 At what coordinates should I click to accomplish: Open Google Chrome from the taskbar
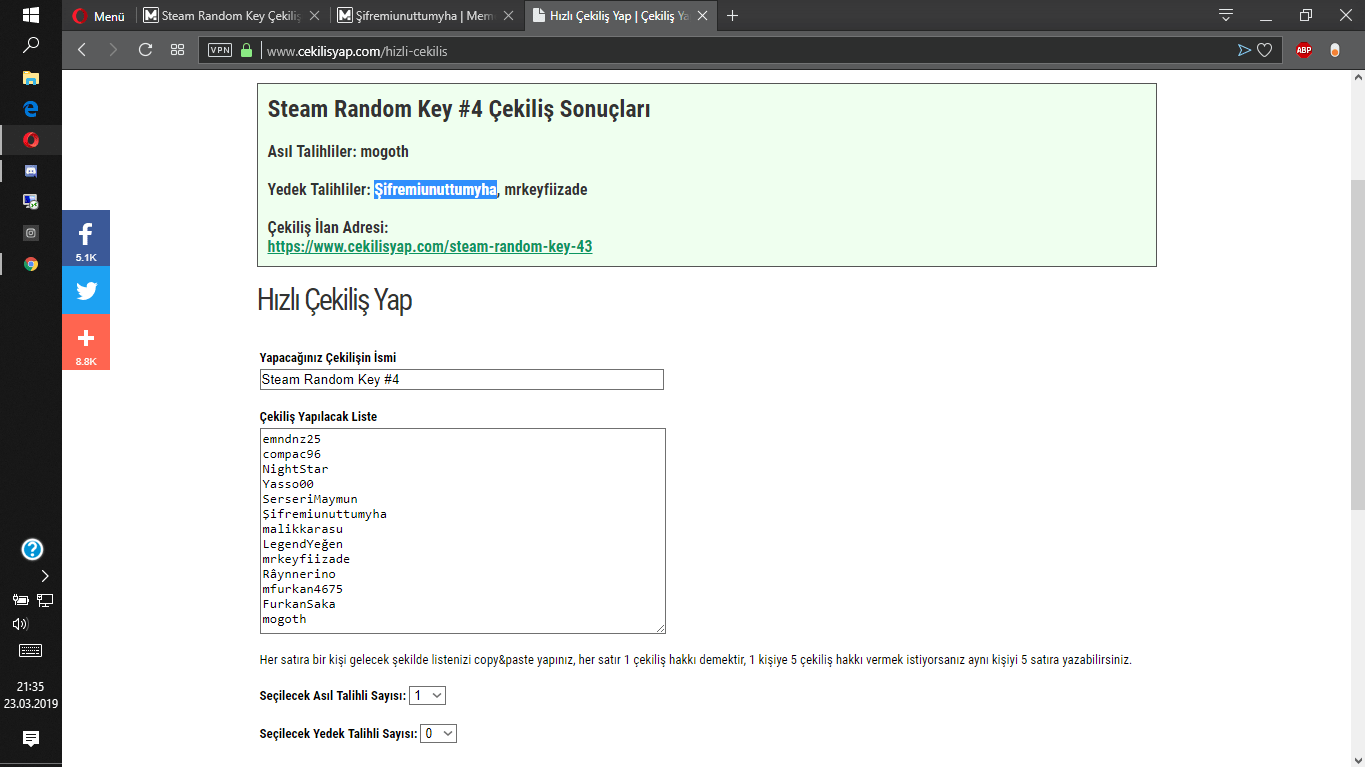[31, 264]
